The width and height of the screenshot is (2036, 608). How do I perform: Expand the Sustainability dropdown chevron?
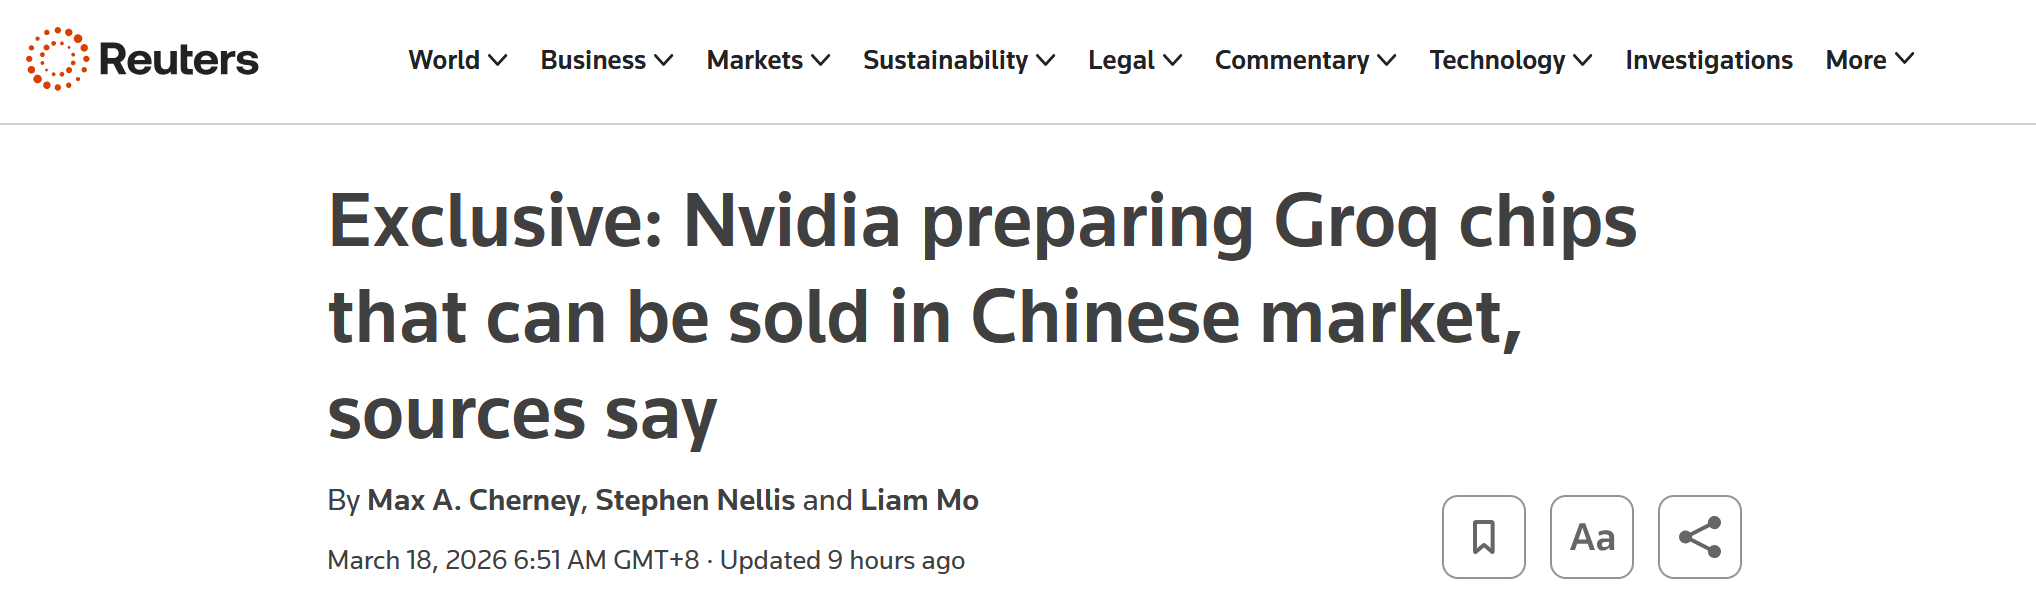tap(1045, 60)
